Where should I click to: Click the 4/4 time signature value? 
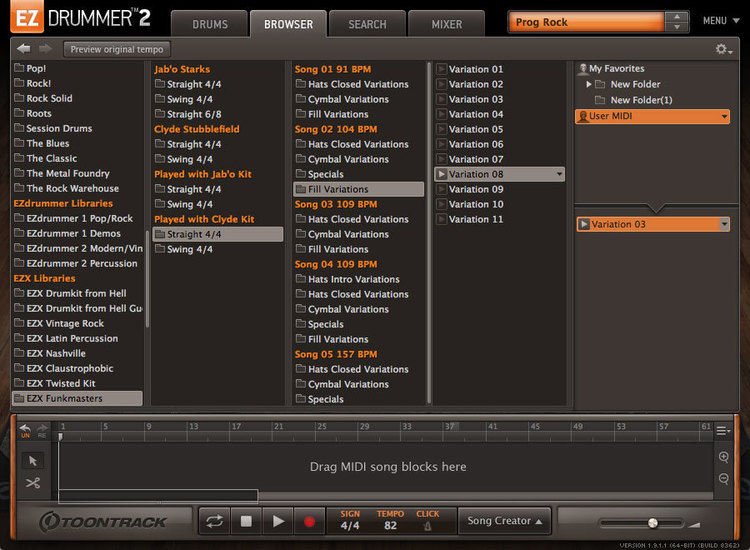click(x=350, y=526)
